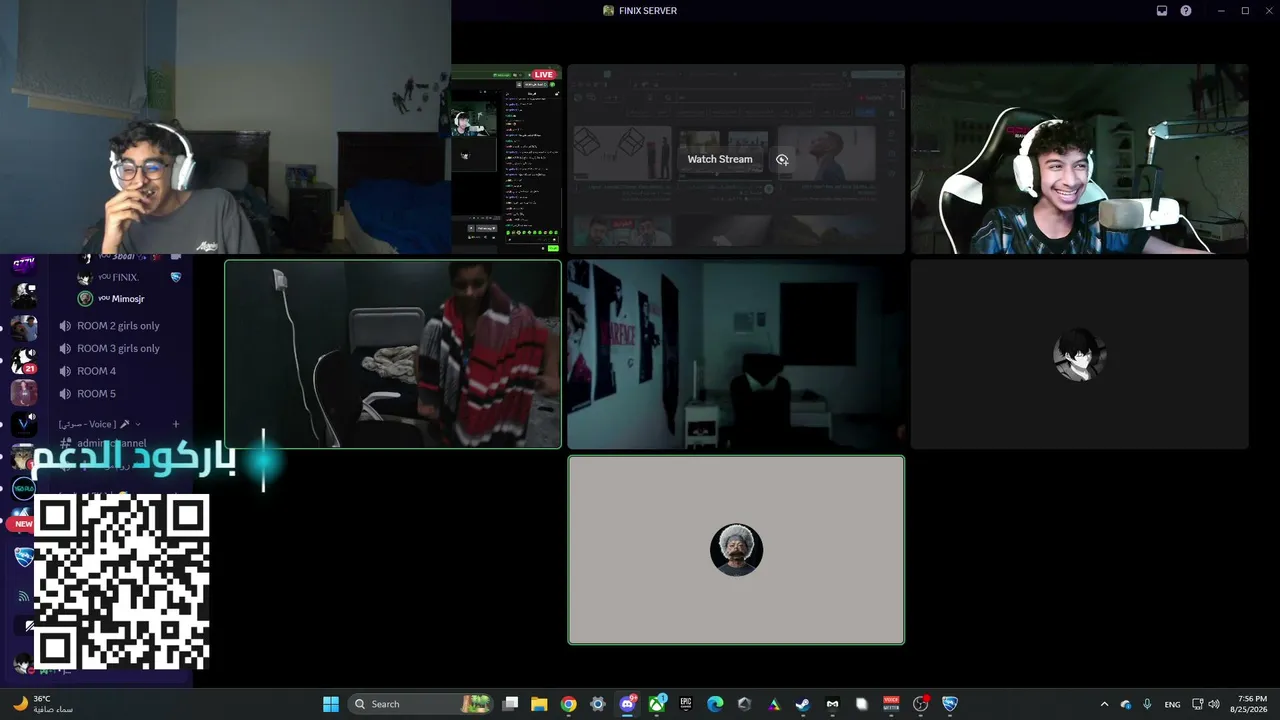Launch Google Chrome from the taskbar
The width and height of the screenshot is (1280, 720).
568,704
